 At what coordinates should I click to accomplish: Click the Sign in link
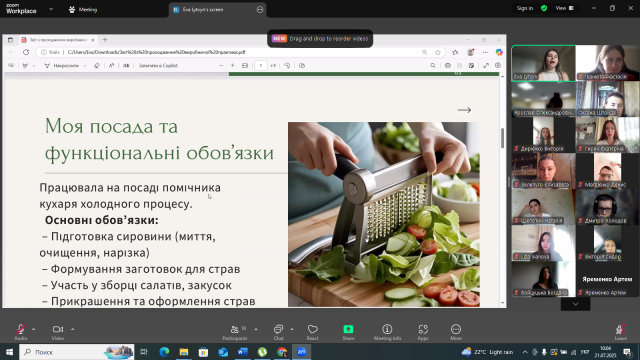[x=525, y=8]
